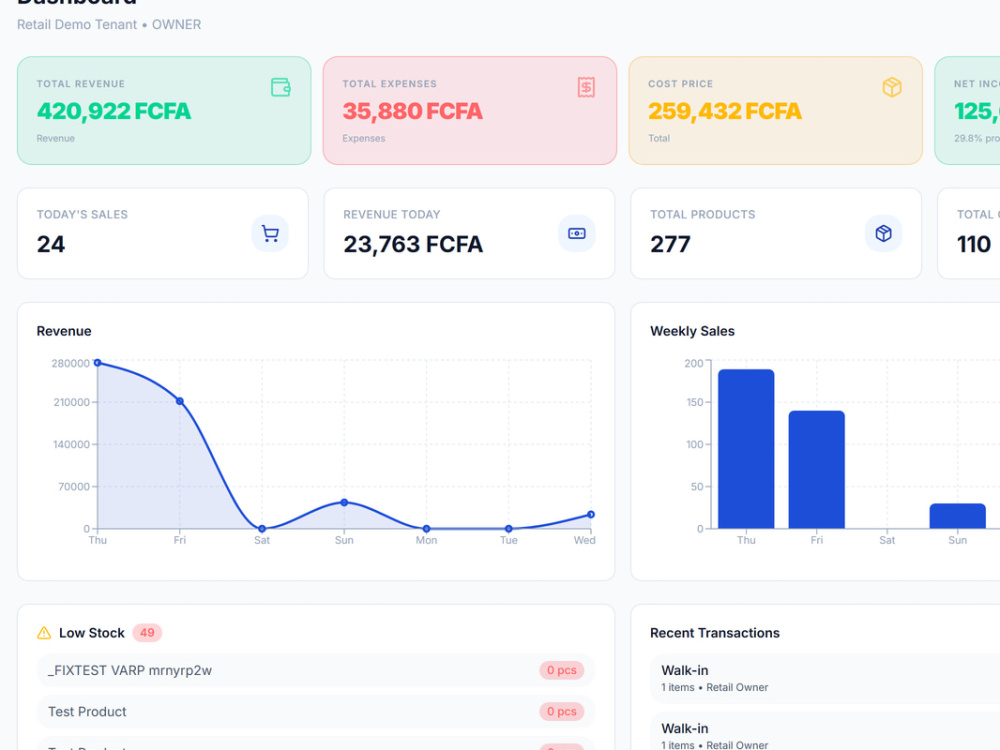This screenshot has width=1000, height=750.
Task: Click the wallet icon in Total Revenue card
Action: 281,87
